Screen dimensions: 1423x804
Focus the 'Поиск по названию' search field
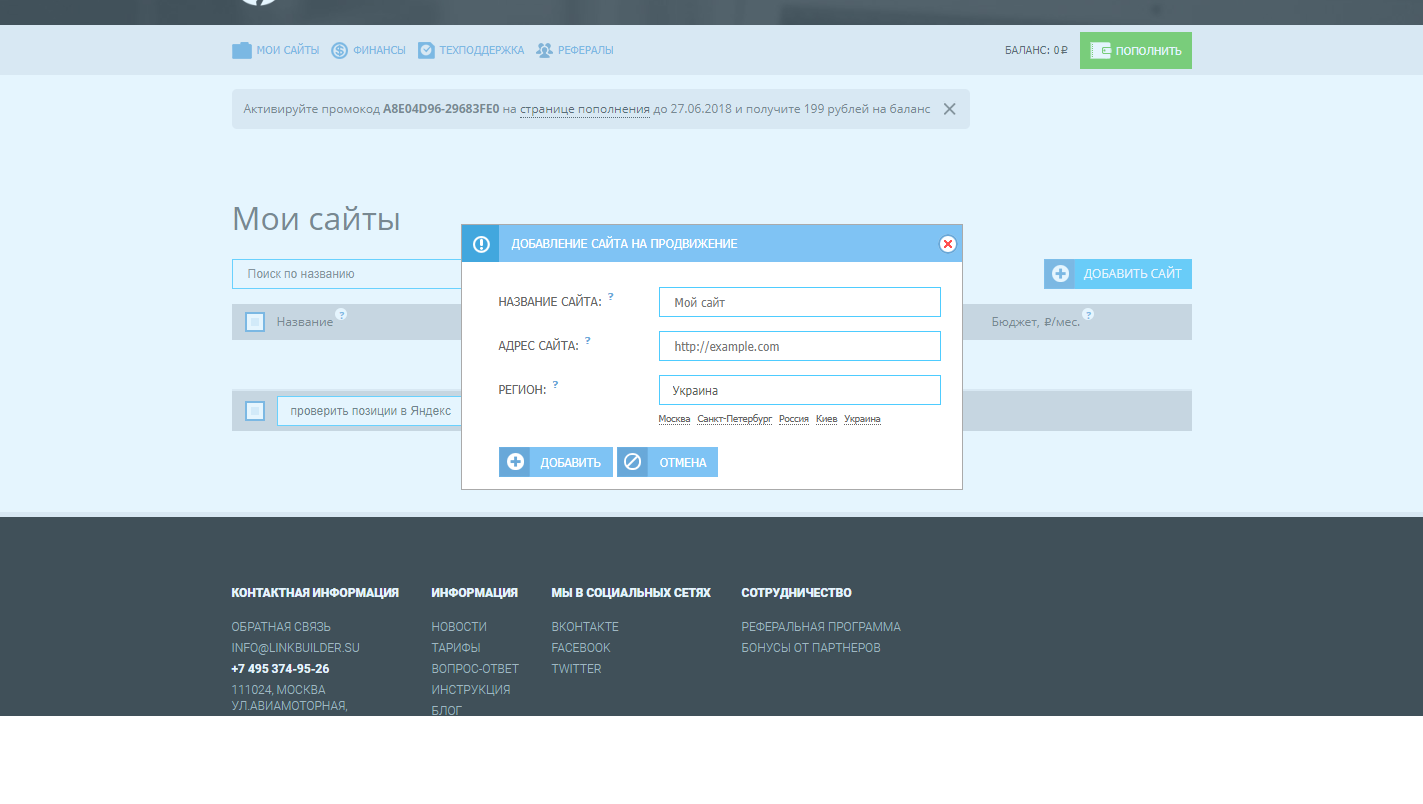pos(347,274)
